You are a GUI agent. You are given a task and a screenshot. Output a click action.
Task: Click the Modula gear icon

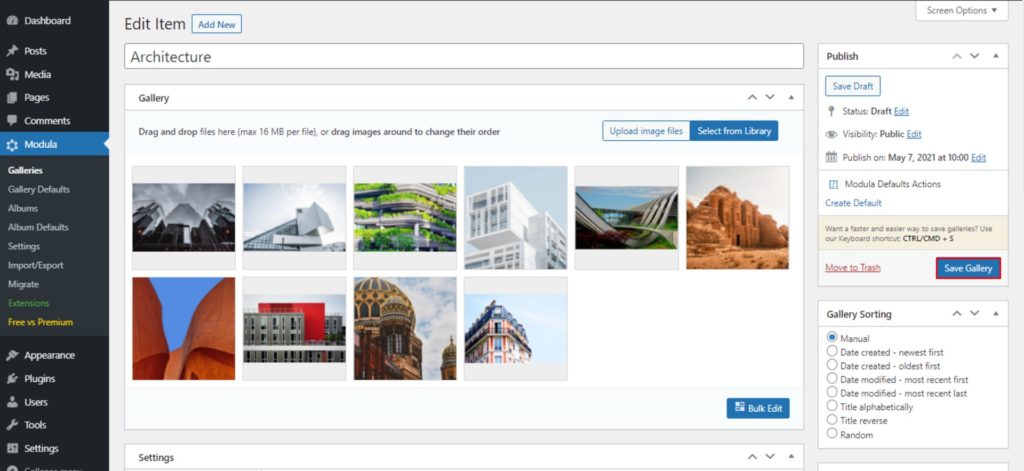[12, 144]
